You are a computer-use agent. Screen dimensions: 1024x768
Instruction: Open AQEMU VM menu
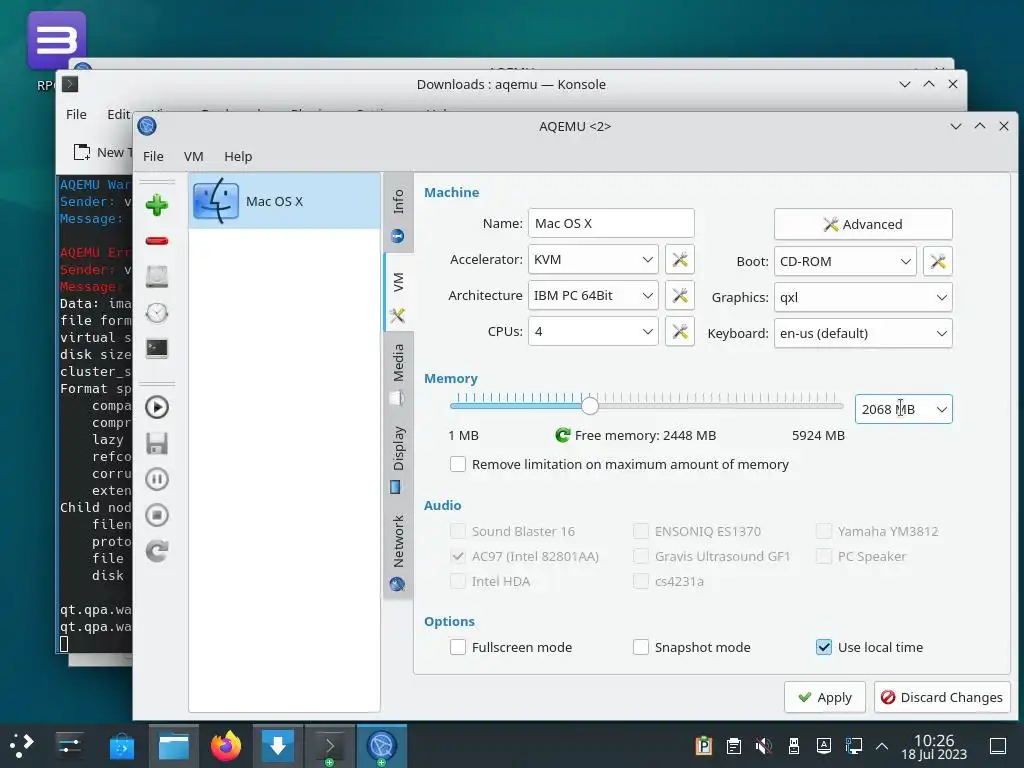(x=193, y=156)
